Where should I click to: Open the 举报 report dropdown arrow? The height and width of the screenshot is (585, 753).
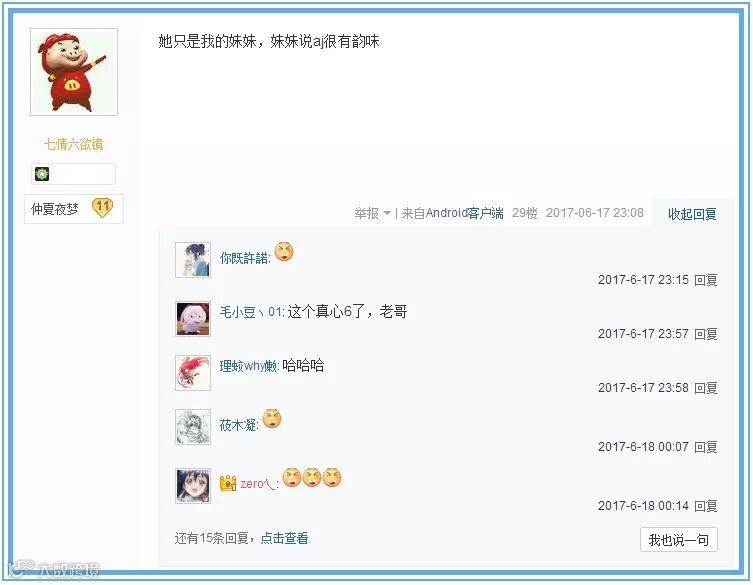pos(387,213)
